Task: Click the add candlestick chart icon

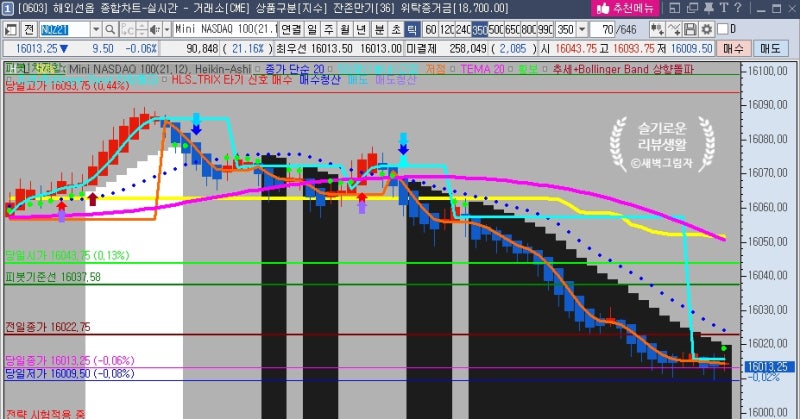Action: tap(657, 30)
